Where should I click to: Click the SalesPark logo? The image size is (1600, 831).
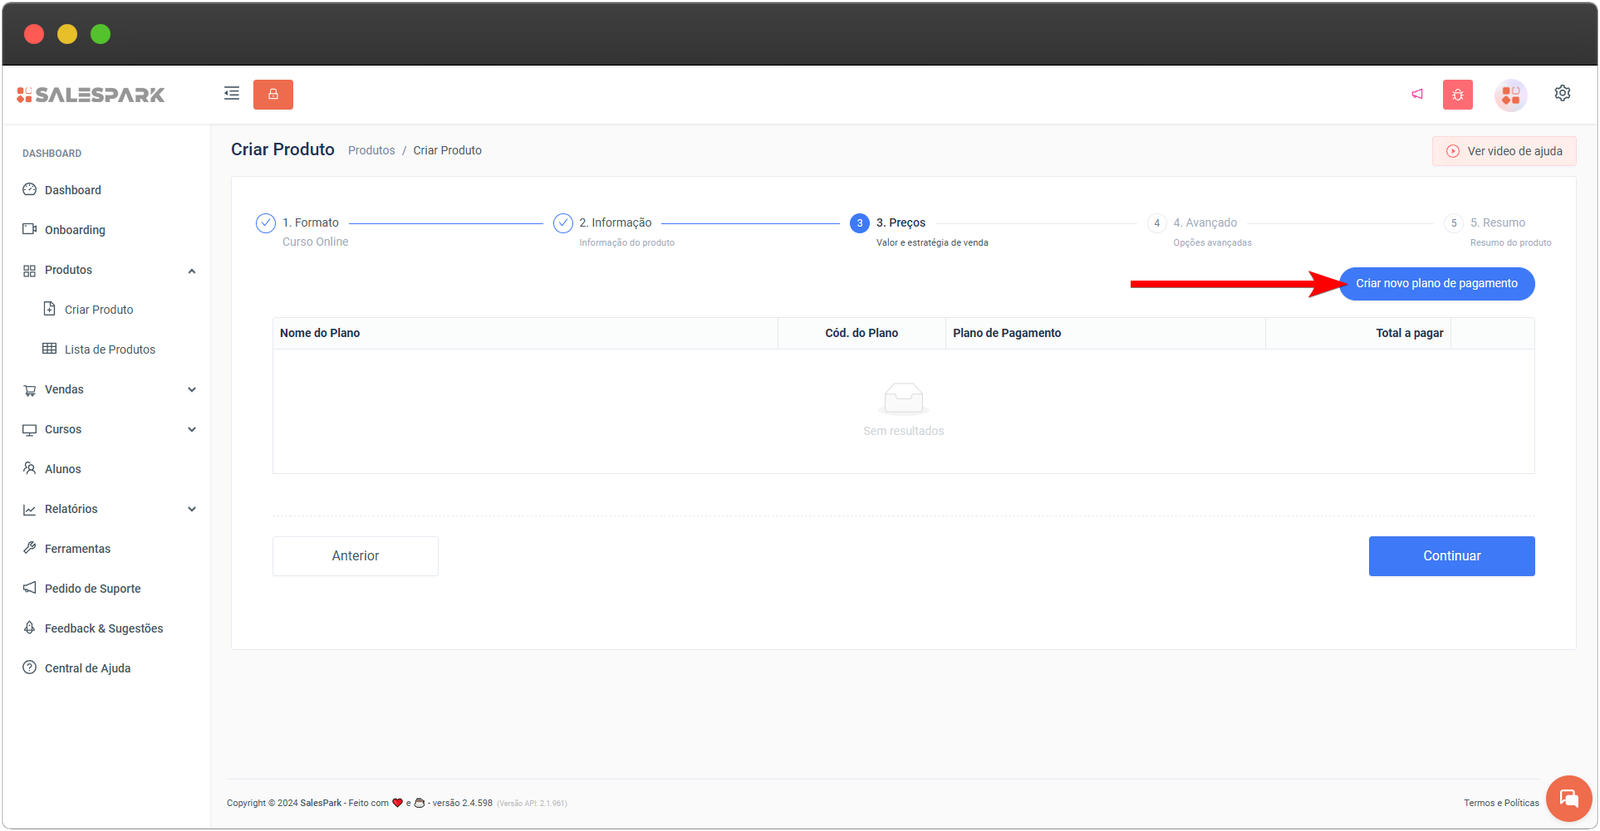pyautogui.click(x=91, y=95)
